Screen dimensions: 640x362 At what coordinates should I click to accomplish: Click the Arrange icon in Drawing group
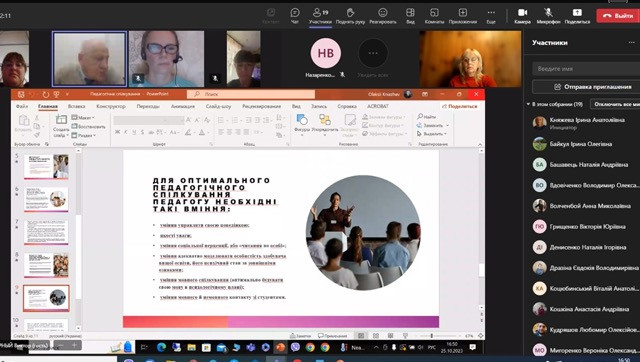(x=325, y=123)
